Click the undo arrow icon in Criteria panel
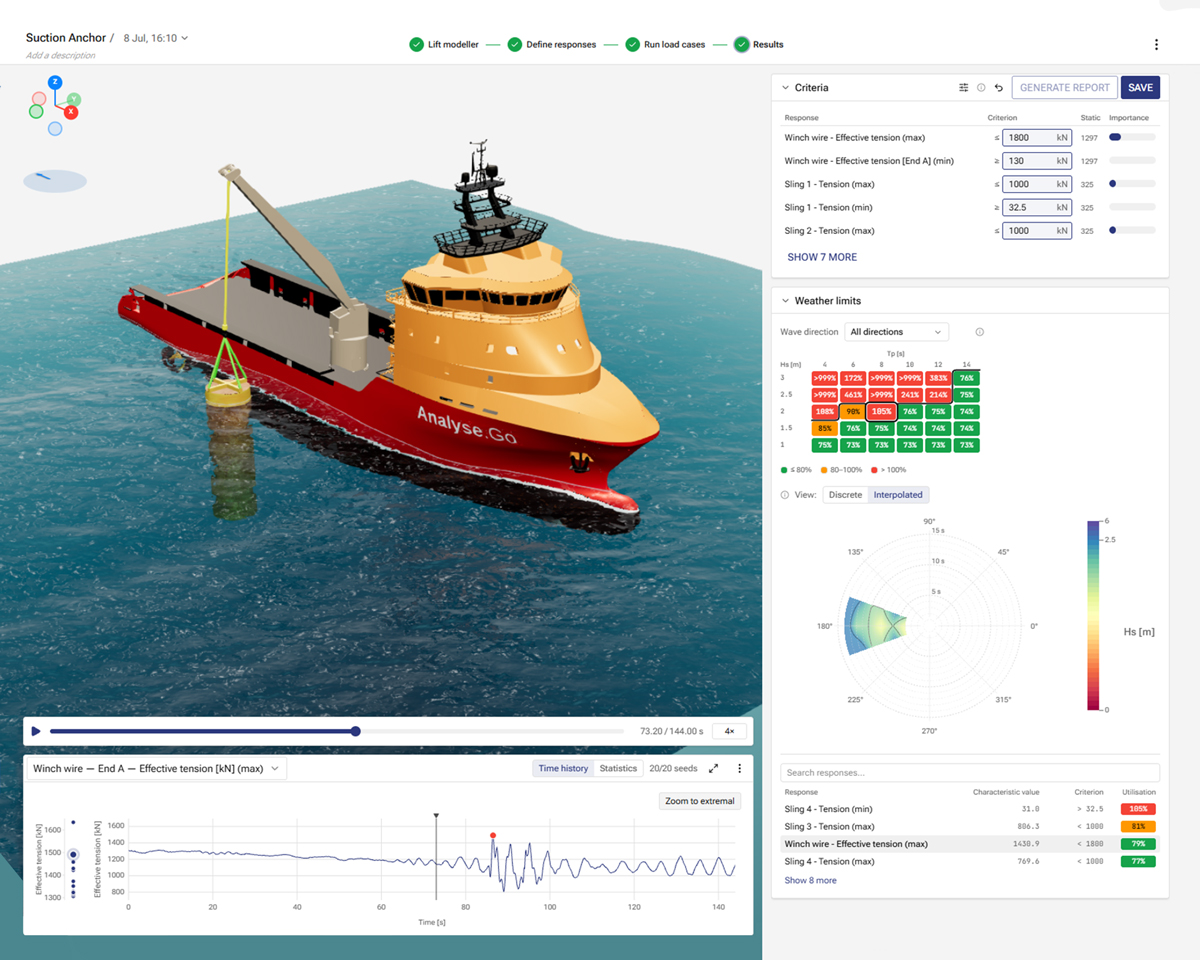The width and height of the screenshot is (1200, 960). point(998,88)
